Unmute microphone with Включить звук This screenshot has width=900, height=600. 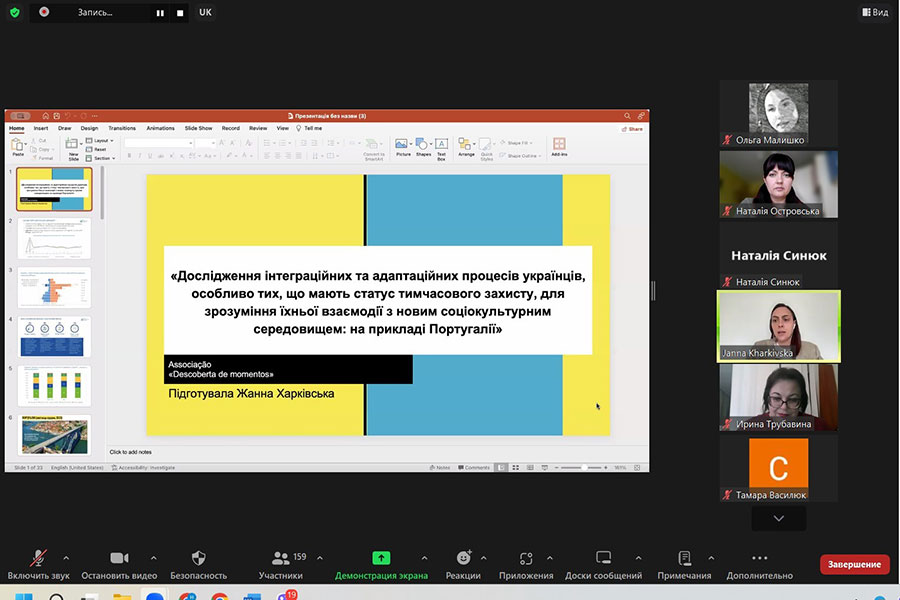pyautogui.click(x=39, y=558)
